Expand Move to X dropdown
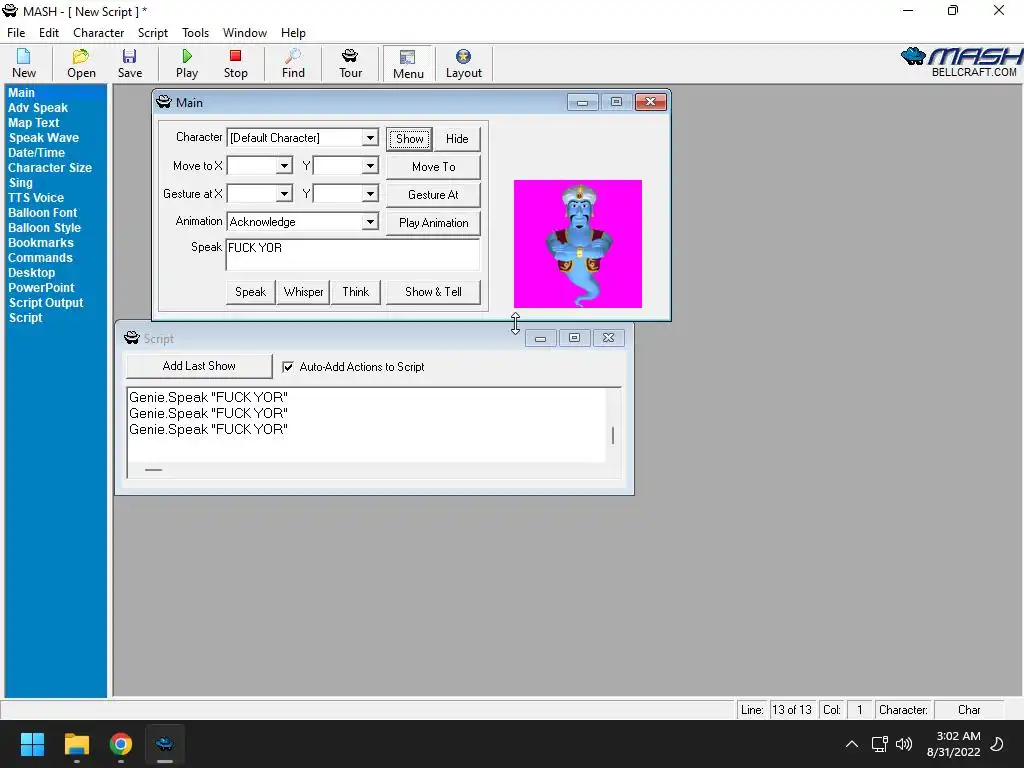The image size is (1024, 768). coord(283,166)
